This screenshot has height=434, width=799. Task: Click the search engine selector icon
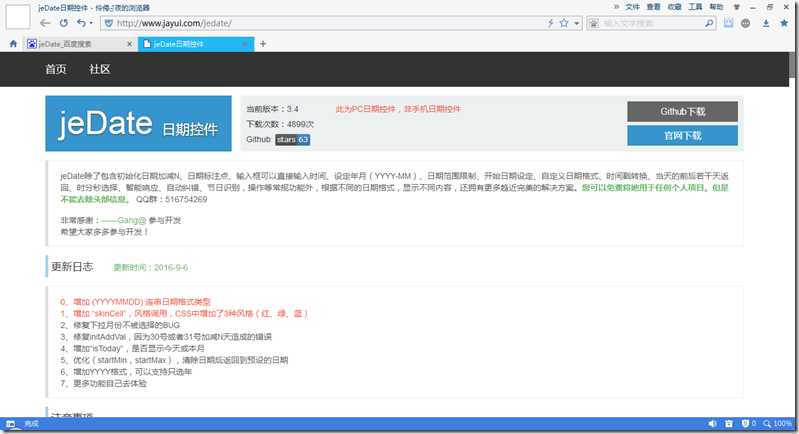click(594, 23)
